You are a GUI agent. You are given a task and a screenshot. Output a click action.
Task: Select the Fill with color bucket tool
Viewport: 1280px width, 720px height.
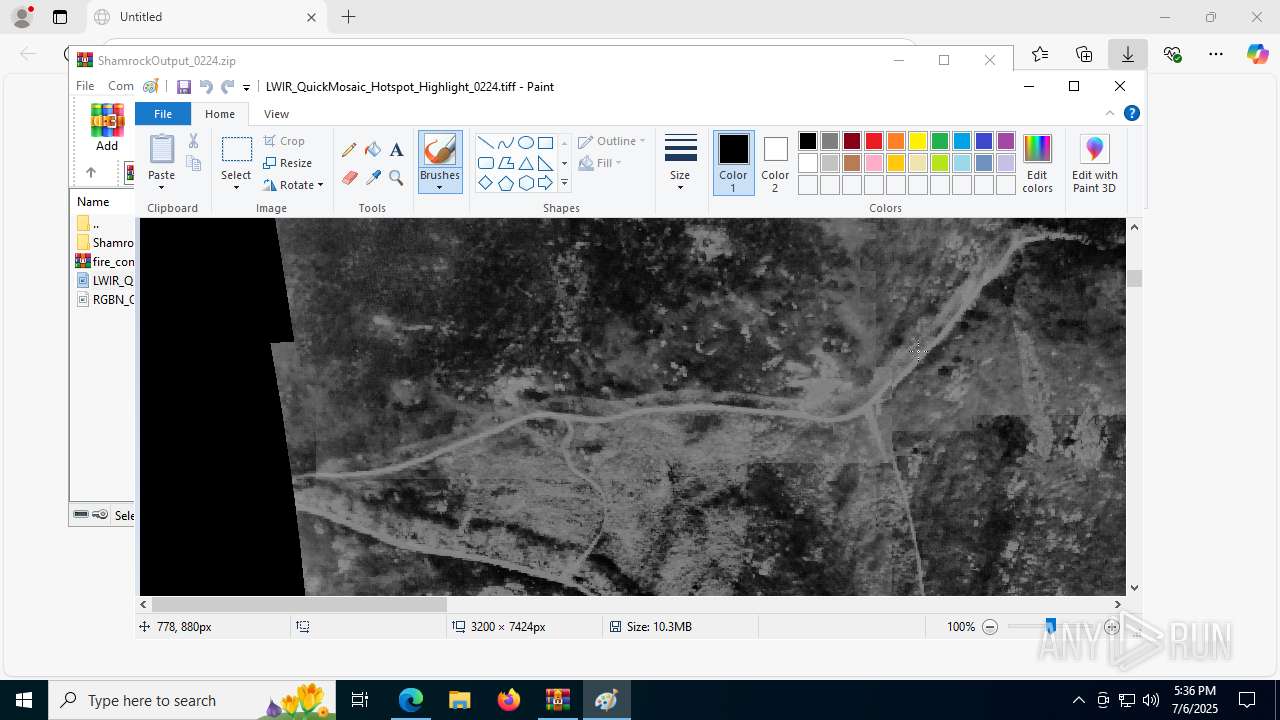coord(373,150)
